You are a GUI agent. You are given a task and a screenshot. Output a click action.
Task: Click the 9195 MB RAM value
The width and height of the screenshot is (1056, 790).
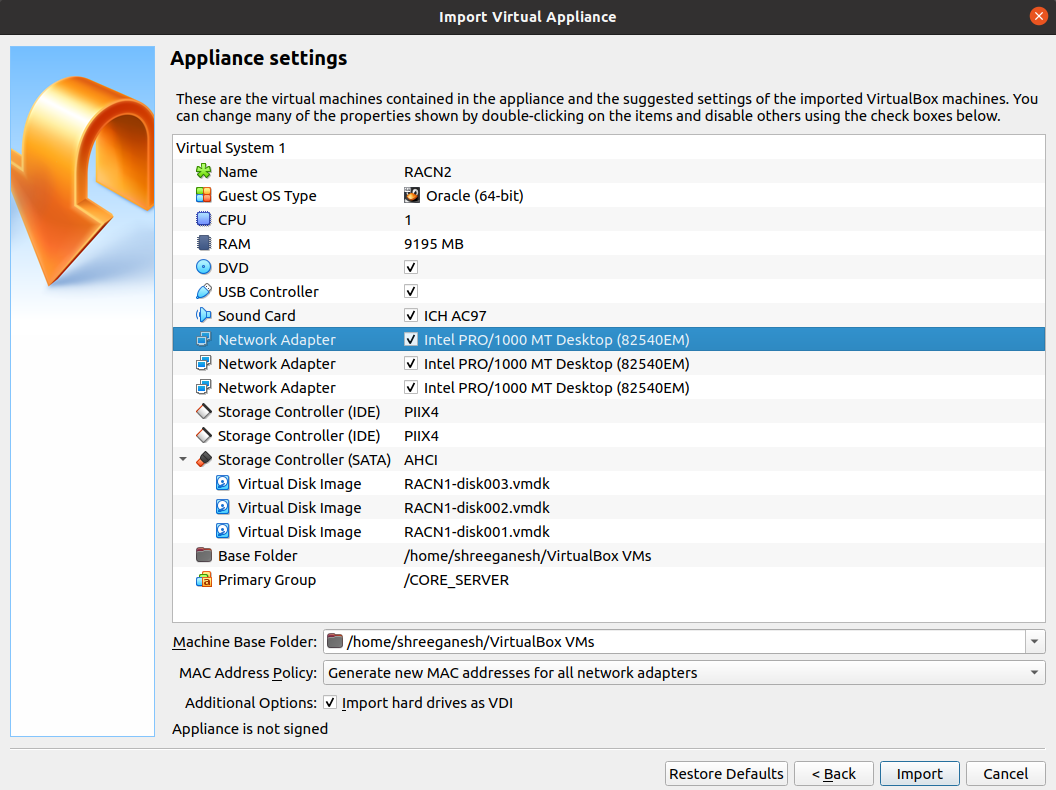(x=434, y=244)
